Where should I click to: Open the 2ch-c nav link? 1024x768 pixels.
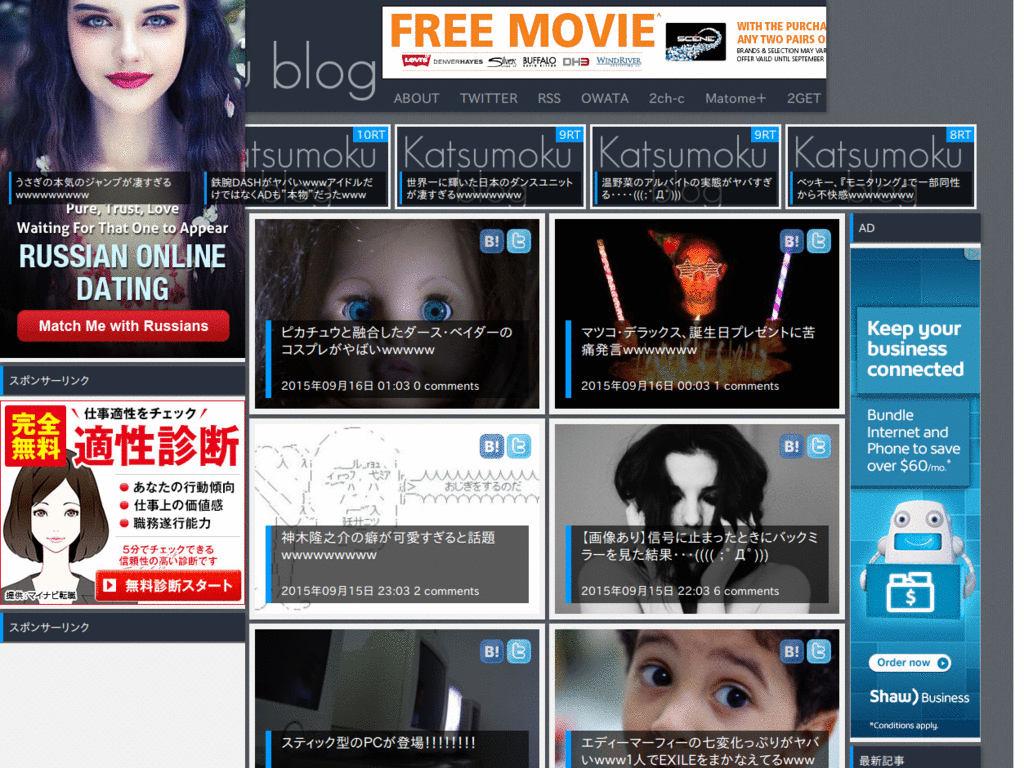pos(667,99)
